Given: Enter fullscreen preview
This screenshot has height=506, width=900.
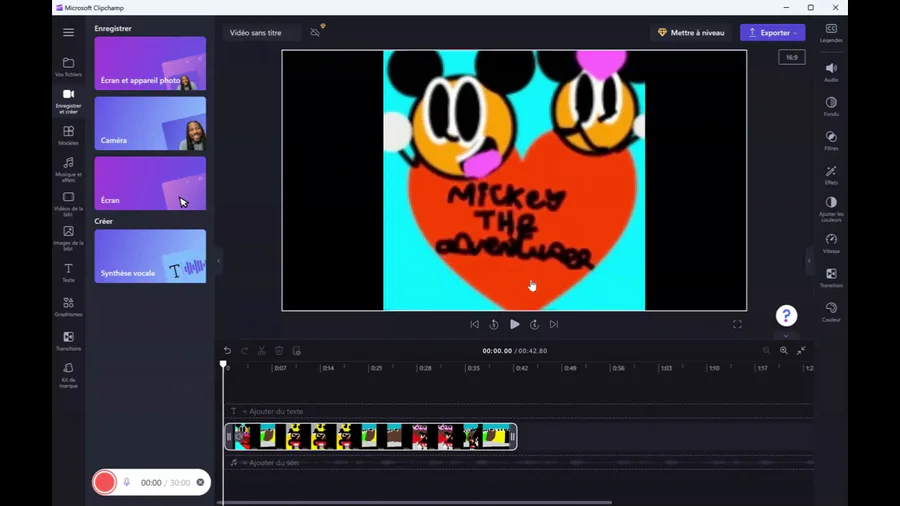Looking at the screenshot, I should [737, 325].
